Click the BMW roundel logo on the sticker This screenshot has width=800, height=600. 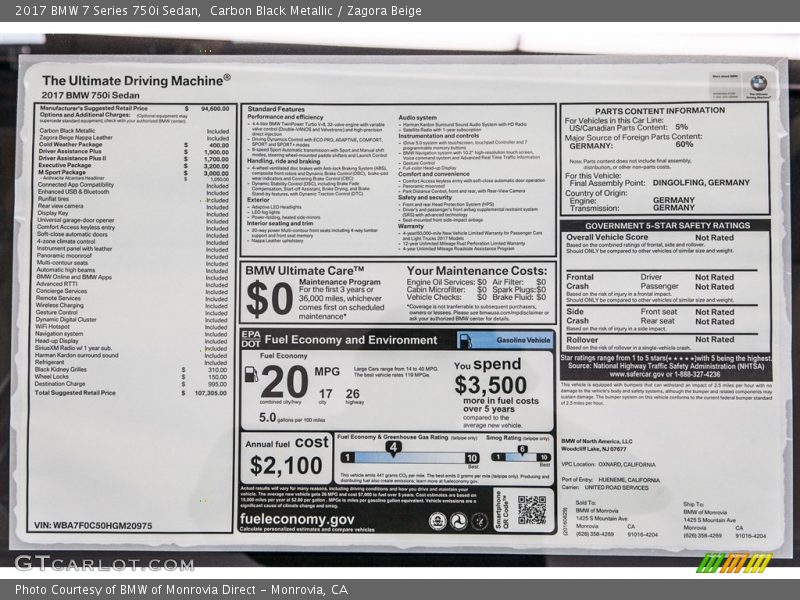pos(758,82)
